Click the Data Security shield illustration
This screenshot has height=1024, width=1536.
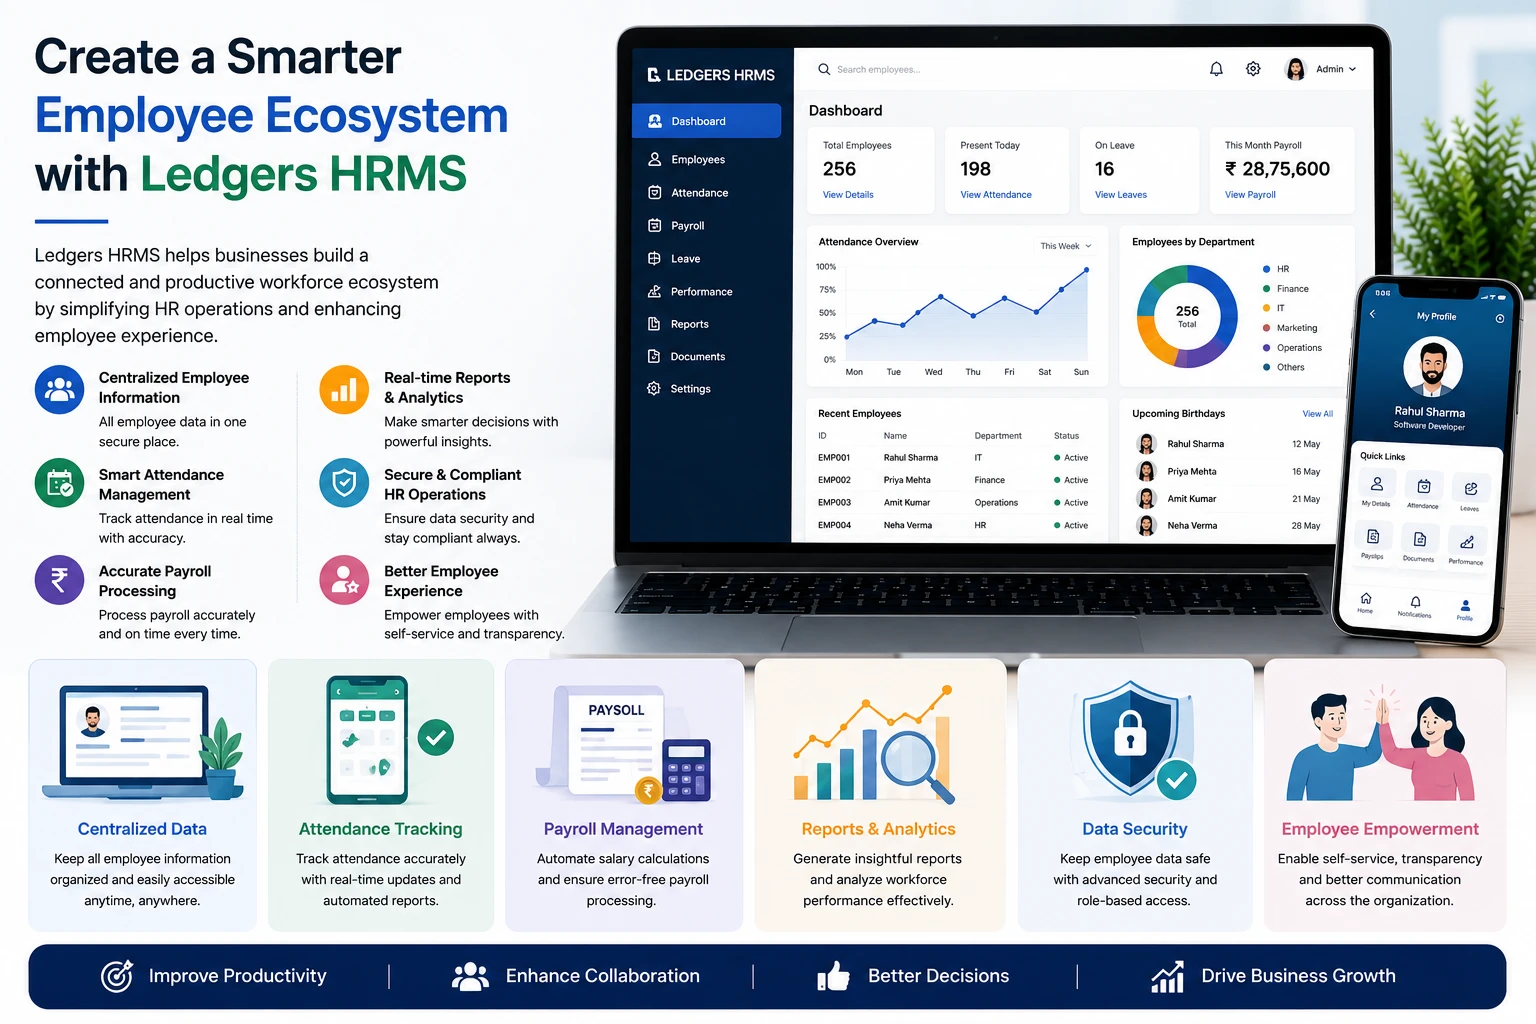pos(1135,741)
